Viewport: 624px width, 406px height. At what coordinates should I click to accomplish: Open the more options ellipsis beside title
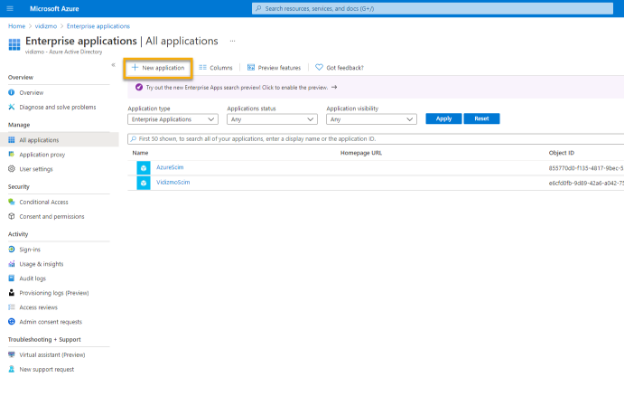[x=233, y=41]
